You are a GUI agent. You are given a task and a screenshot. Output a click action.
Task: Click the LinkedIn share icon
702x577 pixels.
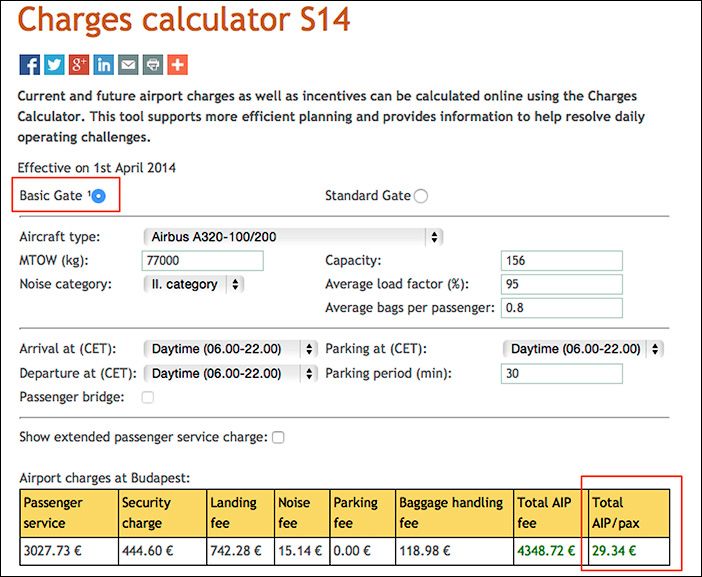tap(103, 65)
